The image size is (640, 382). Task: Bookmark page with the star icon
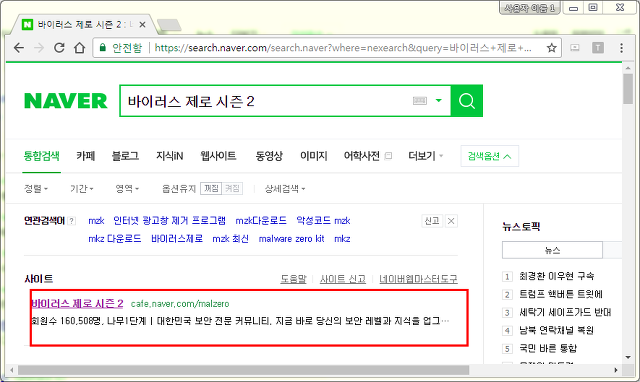click(x=551, y=48)
